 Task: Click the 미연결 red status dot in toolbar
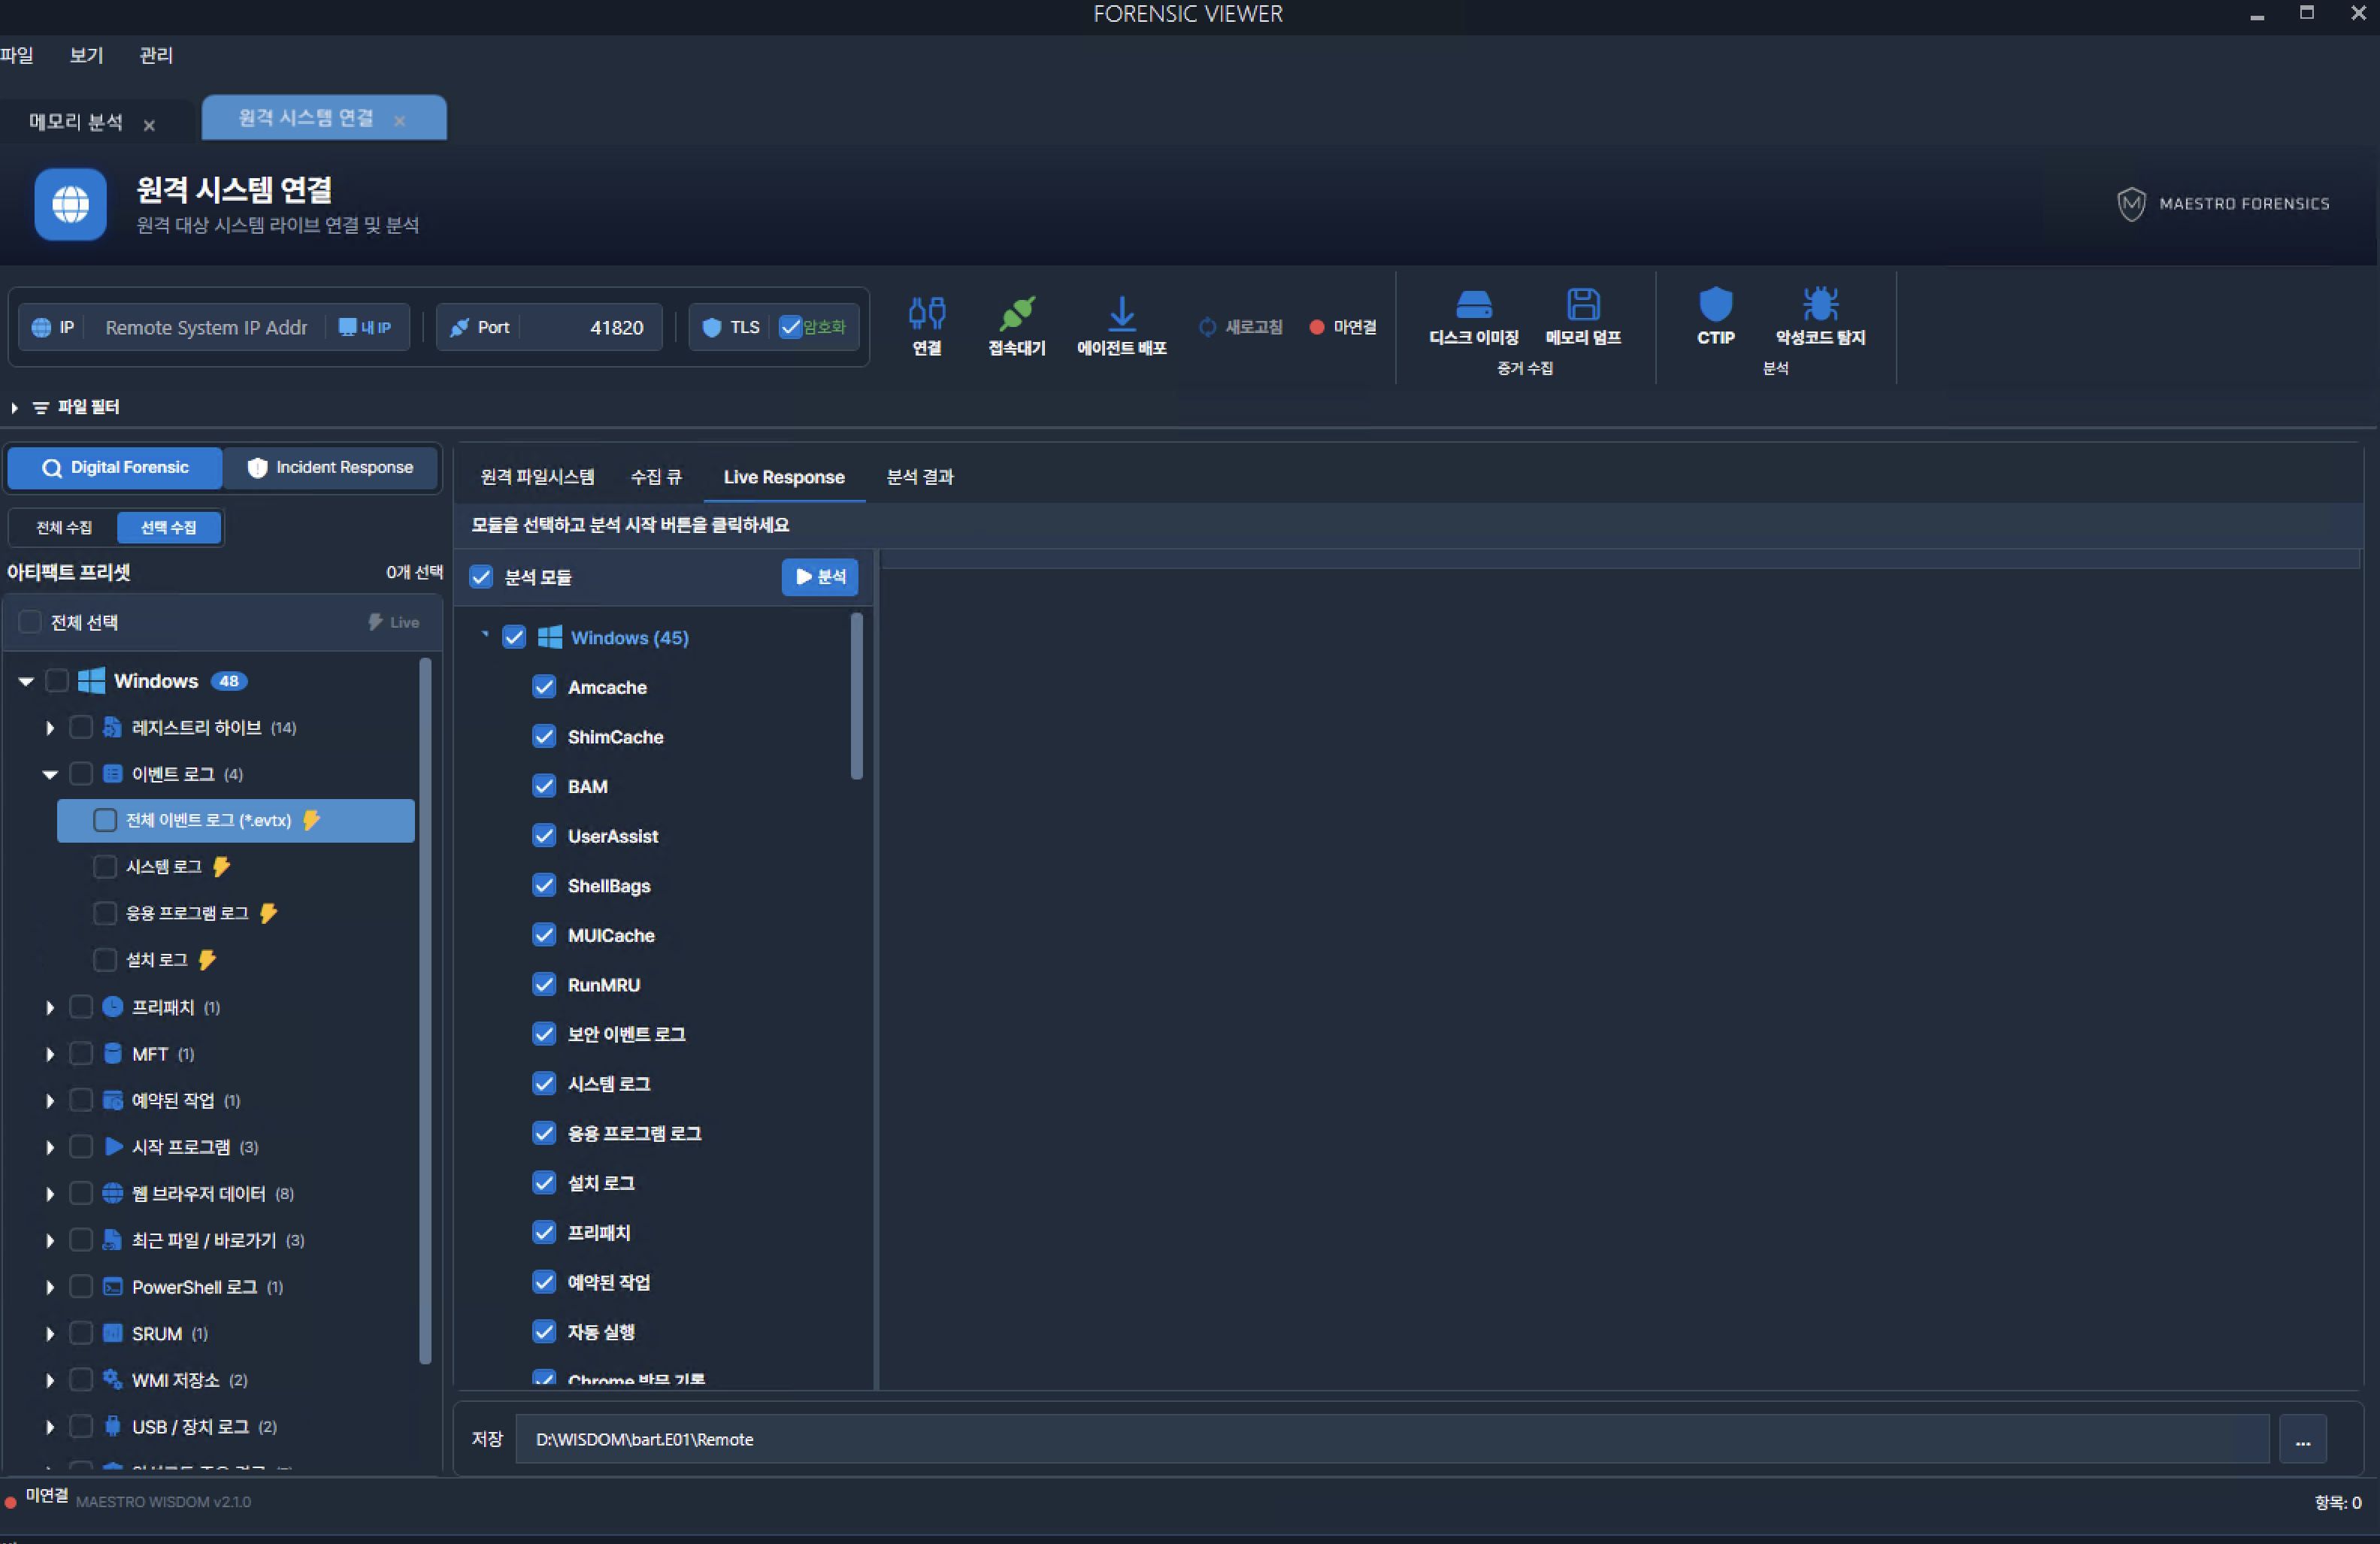point(1316,327)
